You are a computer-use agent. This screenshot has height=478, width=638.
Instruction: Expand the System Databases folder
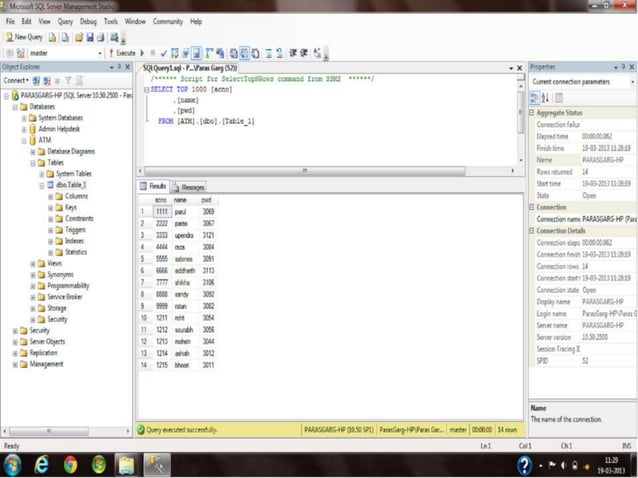25,117
